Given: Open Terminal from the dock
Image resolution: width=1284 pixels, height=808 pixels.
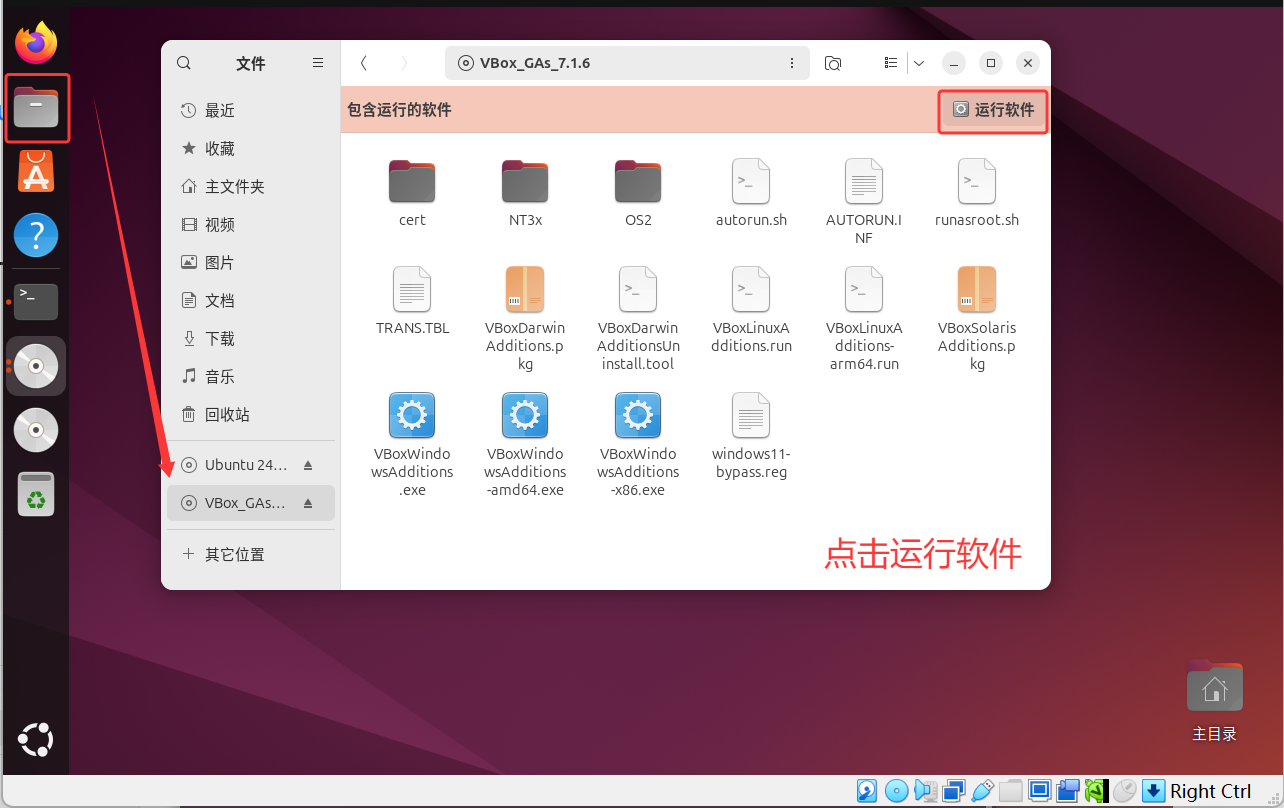Looking at the screenshot, I should (36, 301).
